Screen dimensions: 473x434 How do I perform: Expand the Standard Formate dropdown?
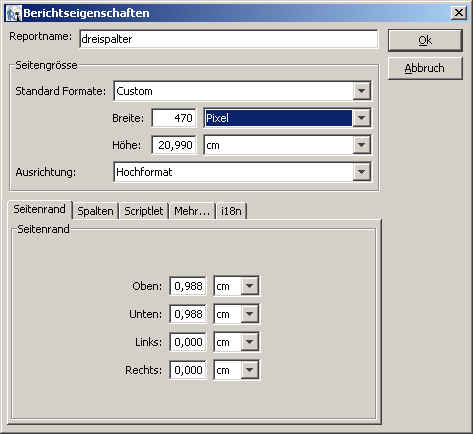point(362,91)
